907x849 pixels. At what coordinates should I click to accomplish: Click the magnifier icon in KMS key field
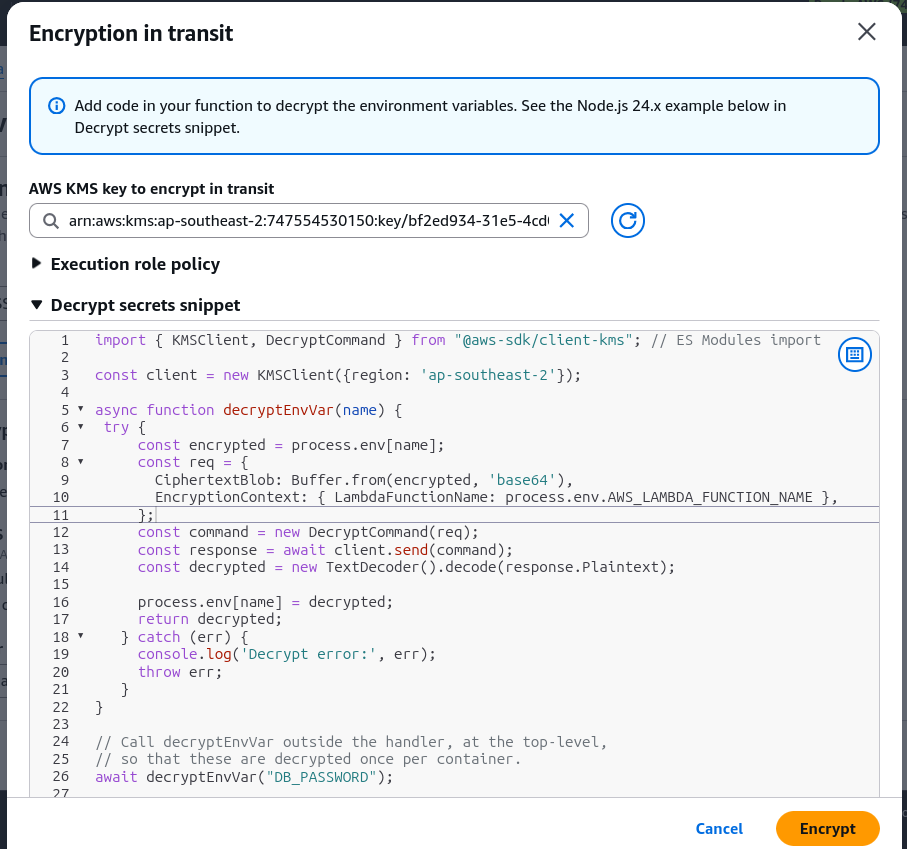click(x=51, y=221)
